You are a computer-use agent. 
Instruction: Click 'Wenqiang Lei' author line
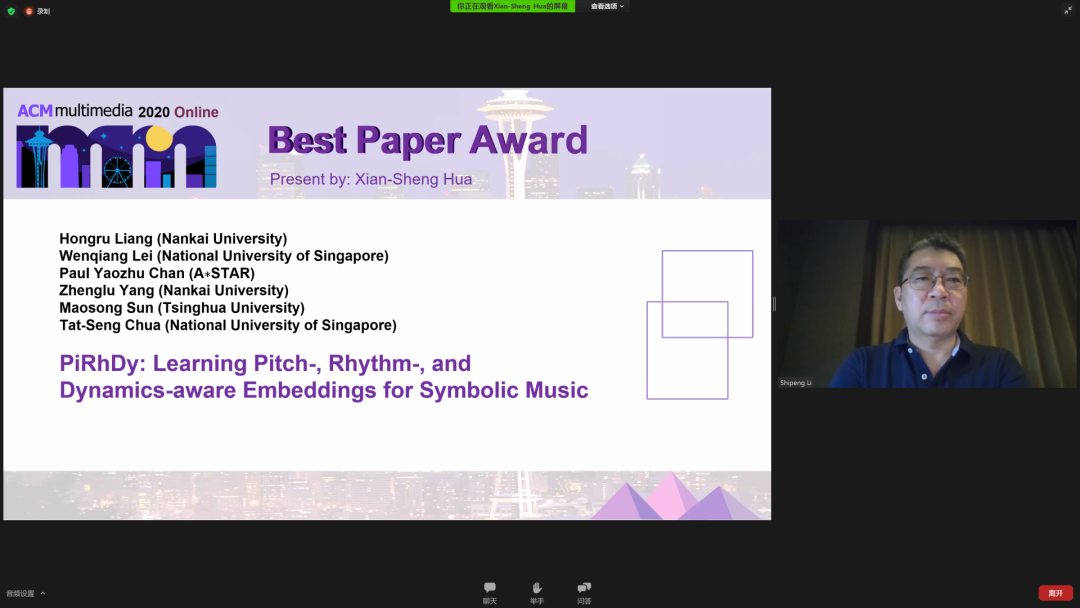pyautogui.click(x=224, y=255)
